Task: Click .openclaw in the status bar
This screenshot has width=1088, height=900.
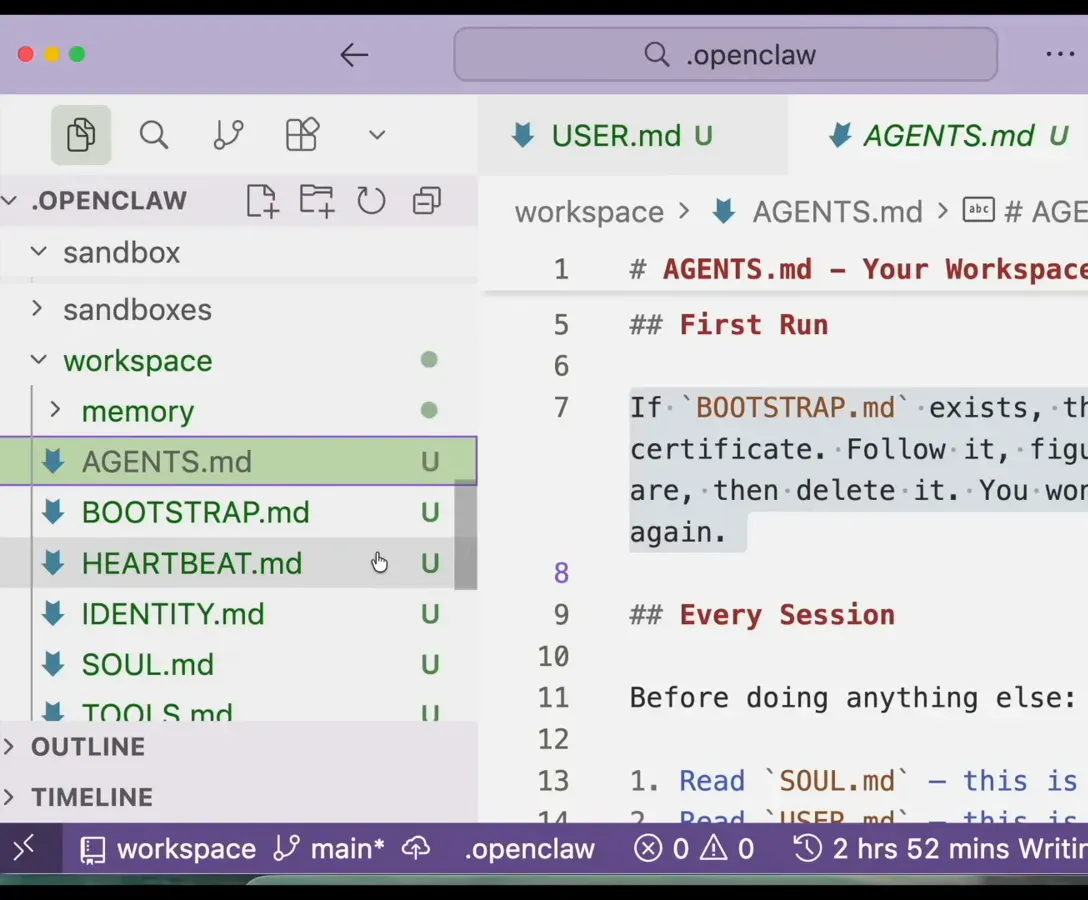Action: coord(529,849)
